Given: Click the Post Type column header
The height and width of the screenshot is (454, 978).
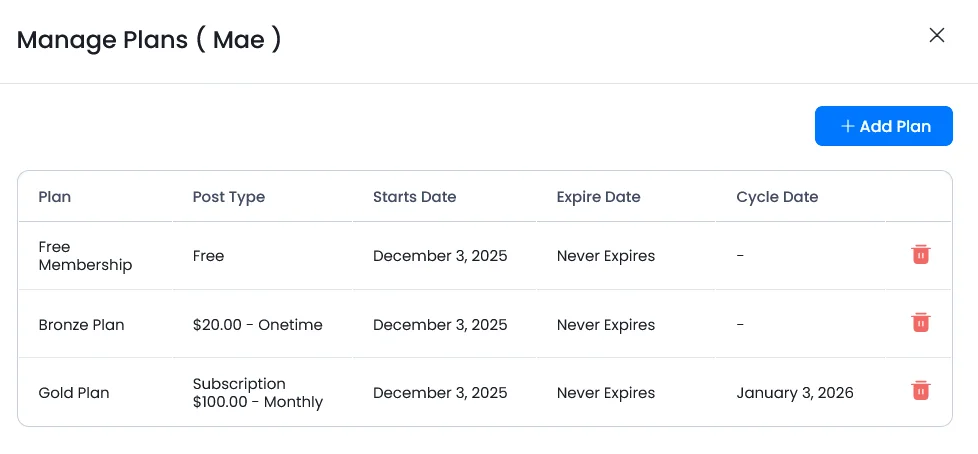Looking at the screenshot, I should [x=229, y=197].
